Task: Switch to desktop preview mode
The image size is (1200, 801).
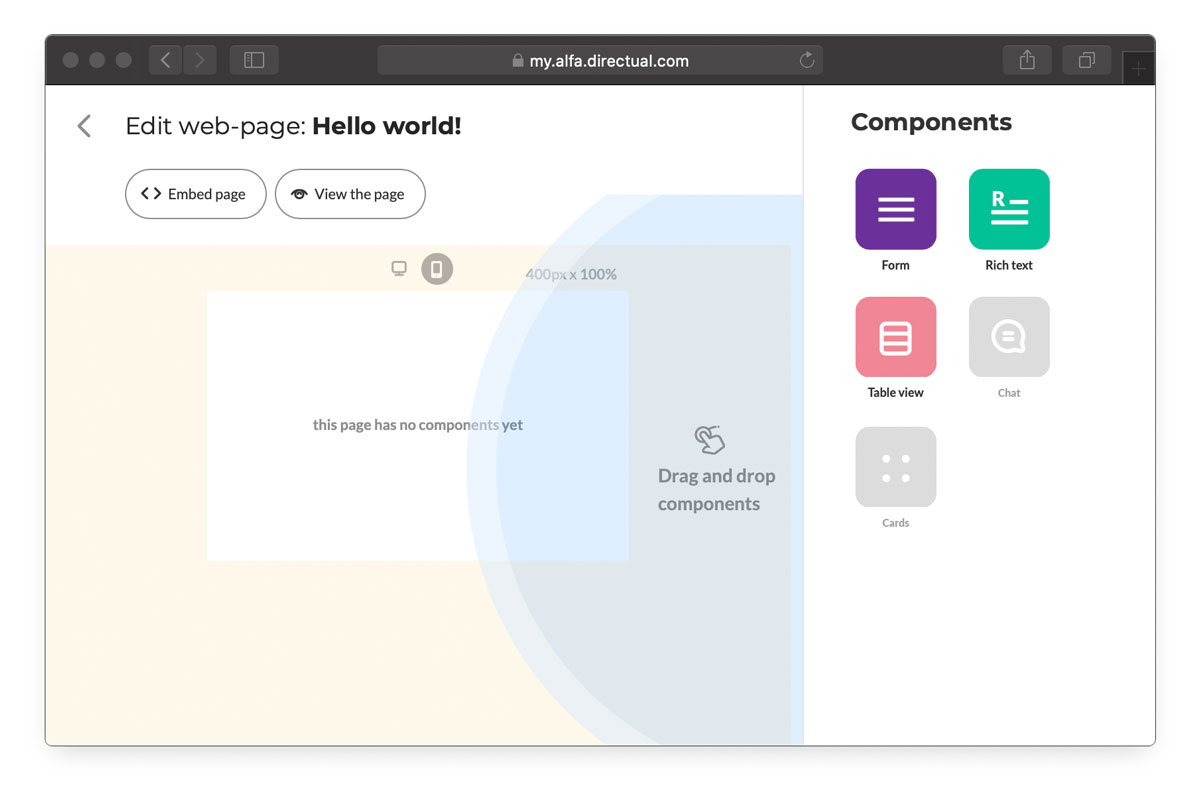Action: pyautogui.click(x=399, y=268)
